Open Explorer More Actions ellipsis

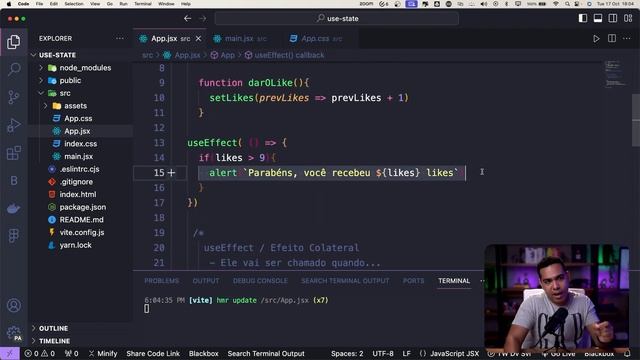coord(120,38)
